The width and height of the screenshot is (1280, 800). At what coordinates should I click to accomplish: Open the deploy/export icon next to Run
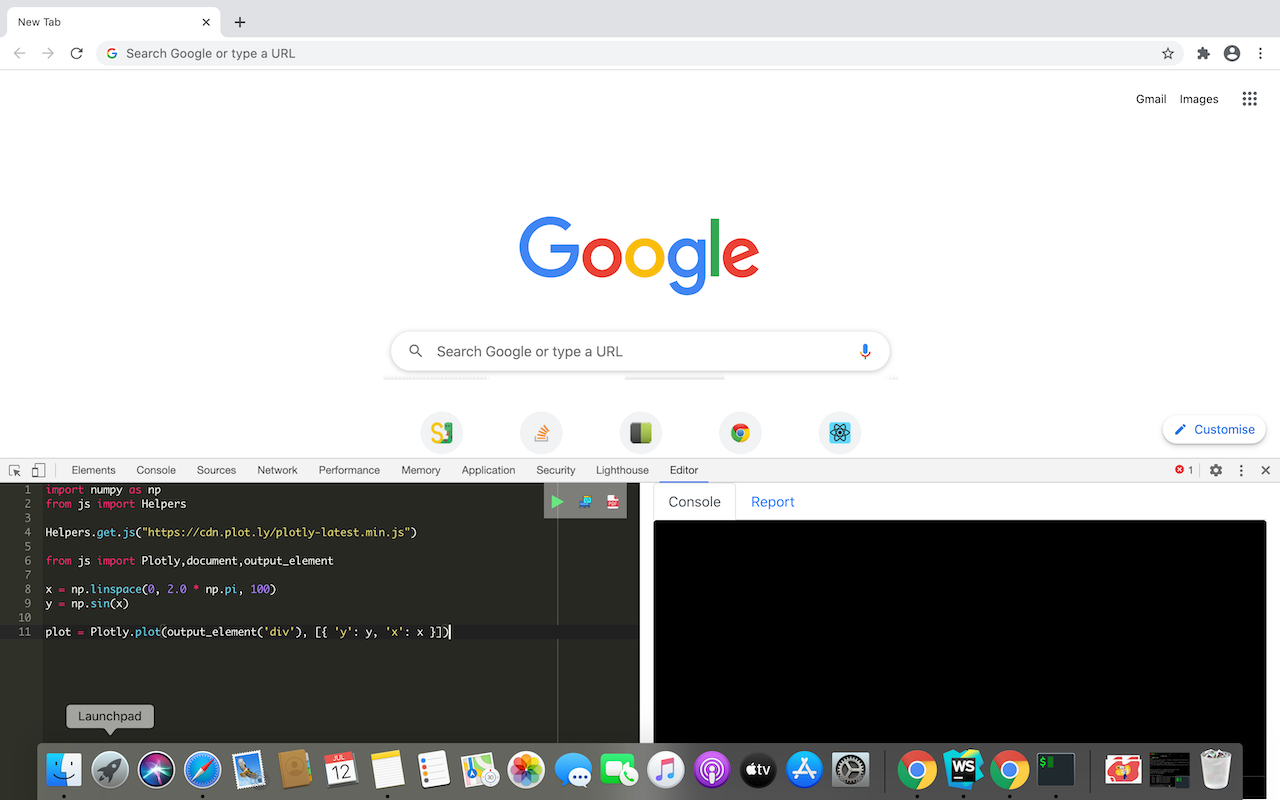click(x=585, y=501)
